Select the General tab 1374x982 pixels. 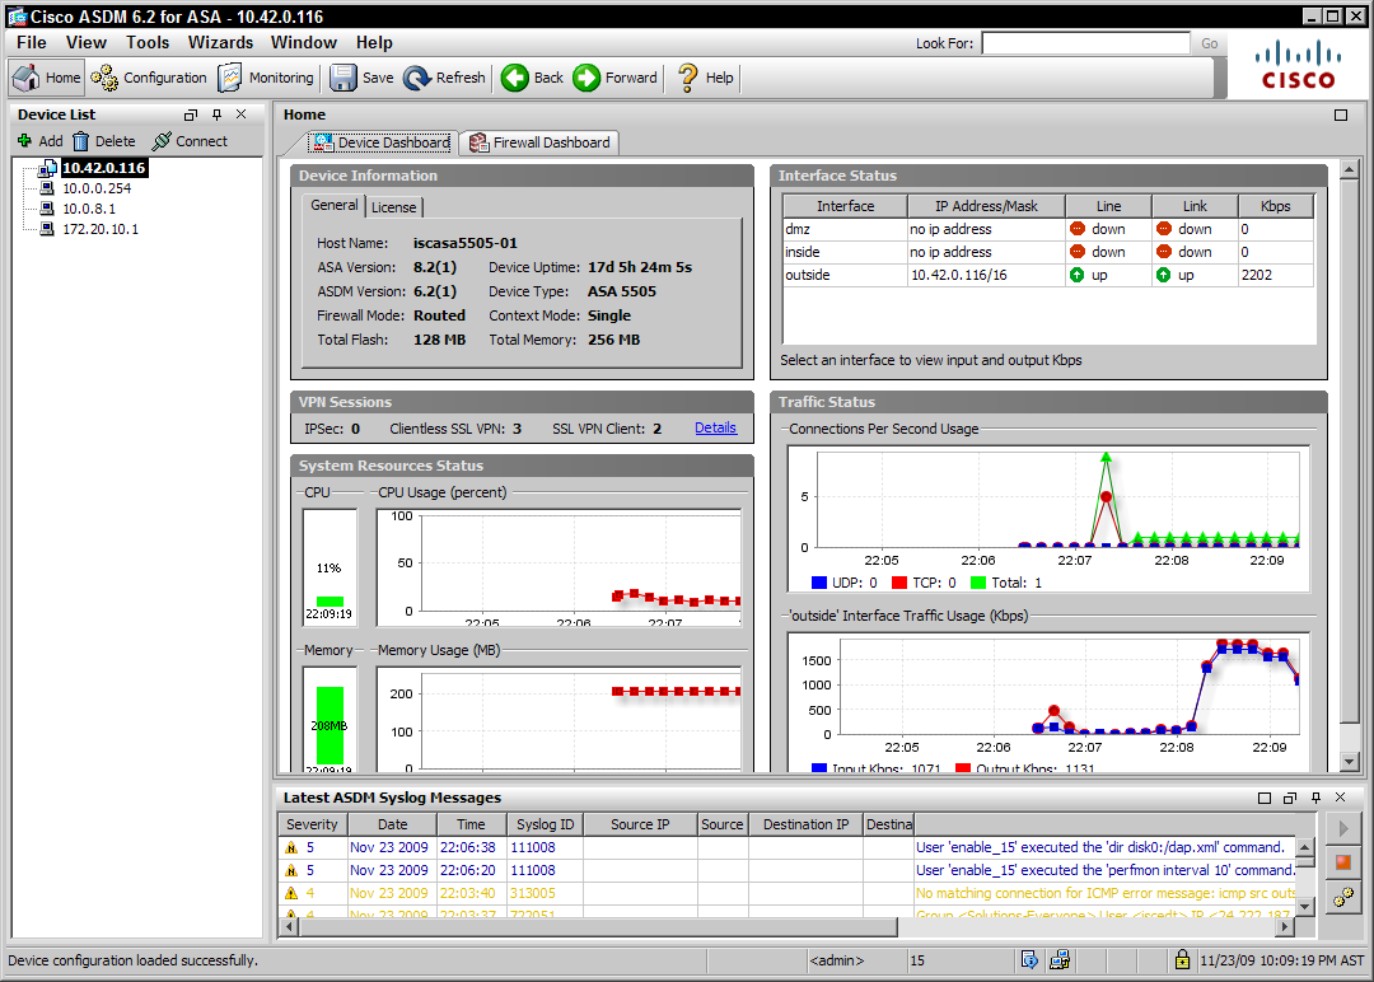click(x=334, y=205)
